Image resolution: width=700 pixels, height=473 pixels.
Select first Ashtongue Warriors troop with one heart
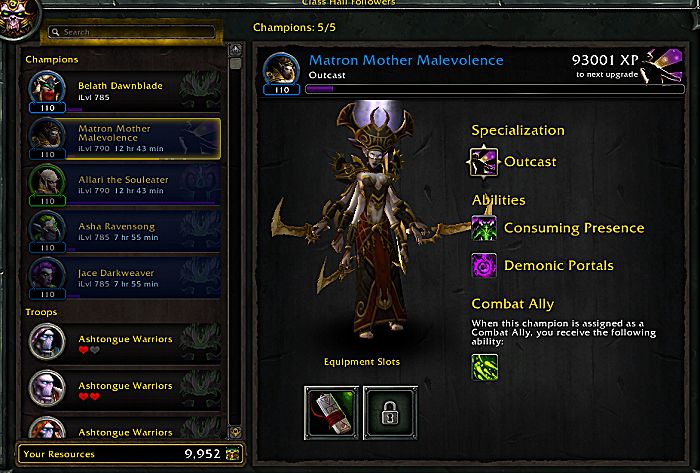[x=123, y=343]
